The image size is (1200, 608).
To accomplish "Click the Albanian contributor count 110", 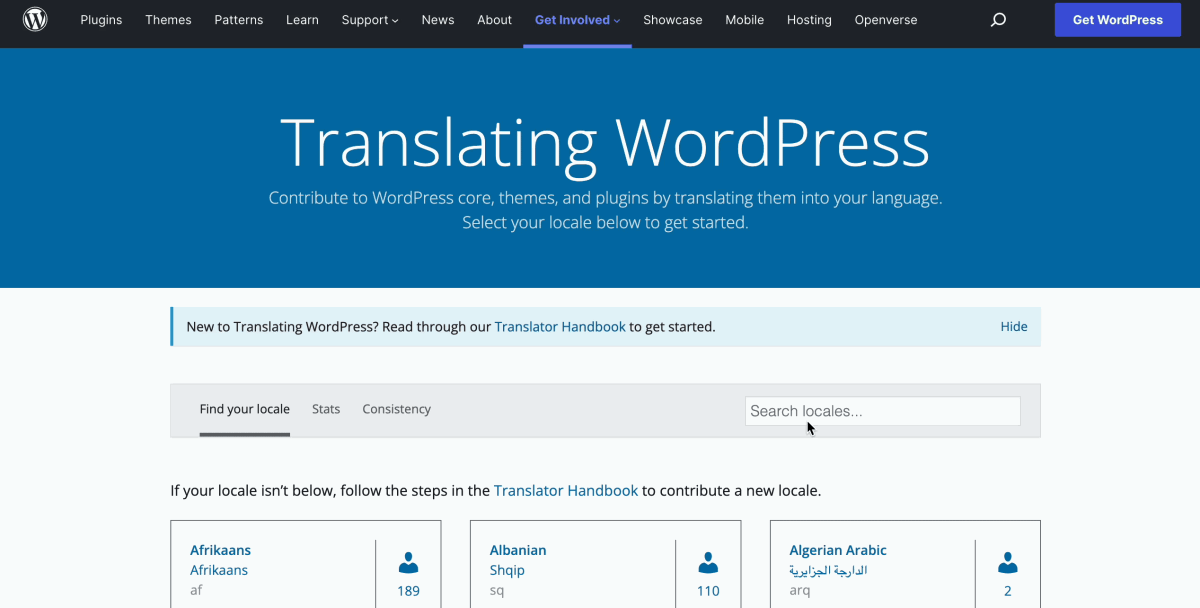I will (x=708, y=591).
